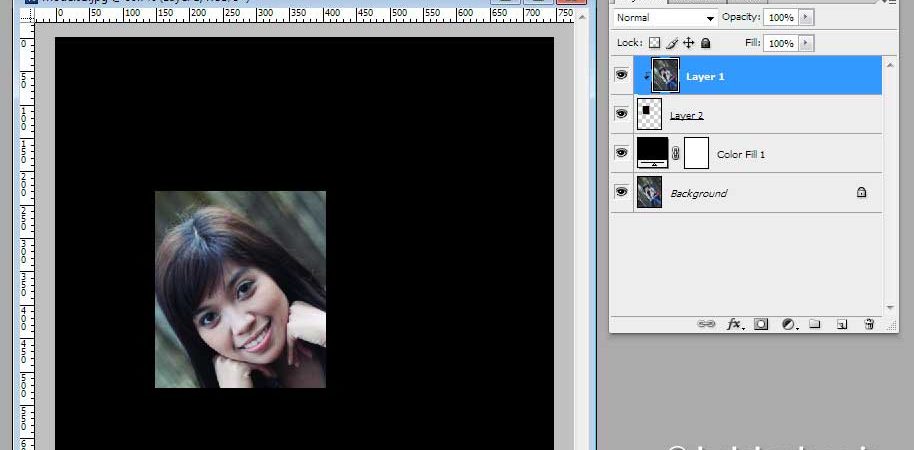Image resolution: width=914 pixels, height=450 pixels.
Task: Add a layer mask
Action: [761, 324]
